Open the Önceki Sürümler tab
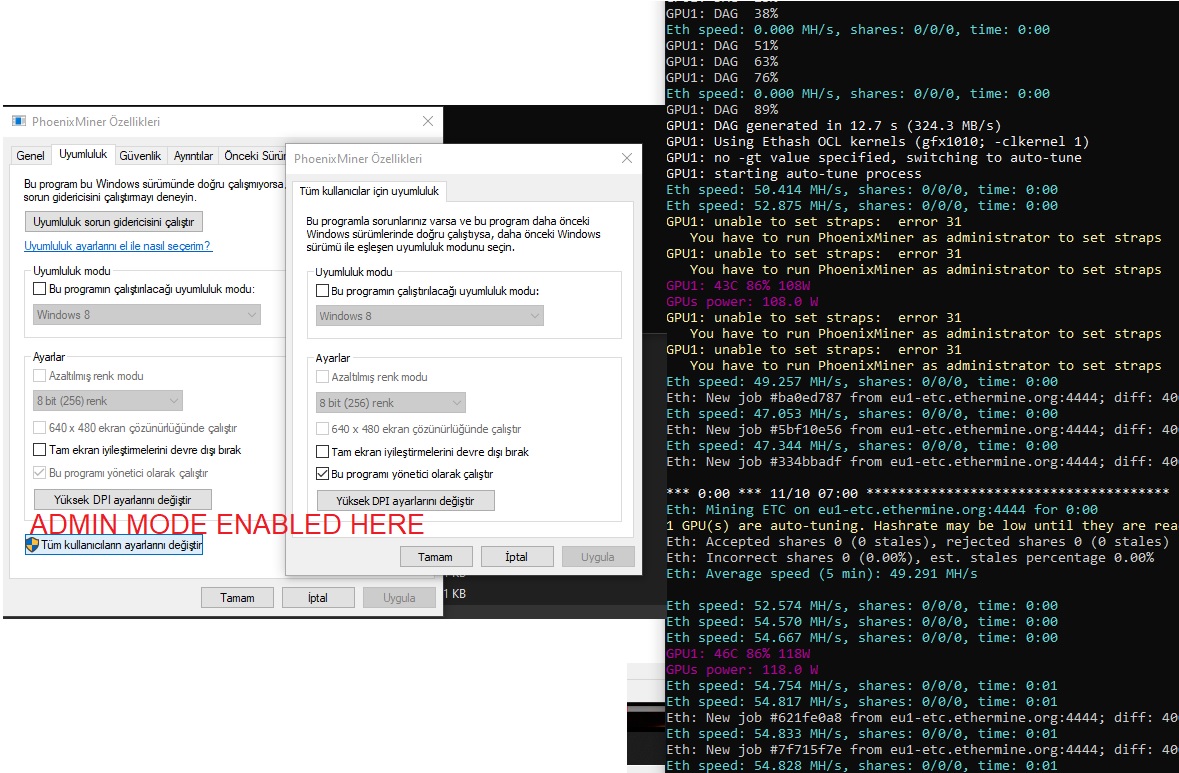This screenshot has height=773, width=1179. click(253, 156)
